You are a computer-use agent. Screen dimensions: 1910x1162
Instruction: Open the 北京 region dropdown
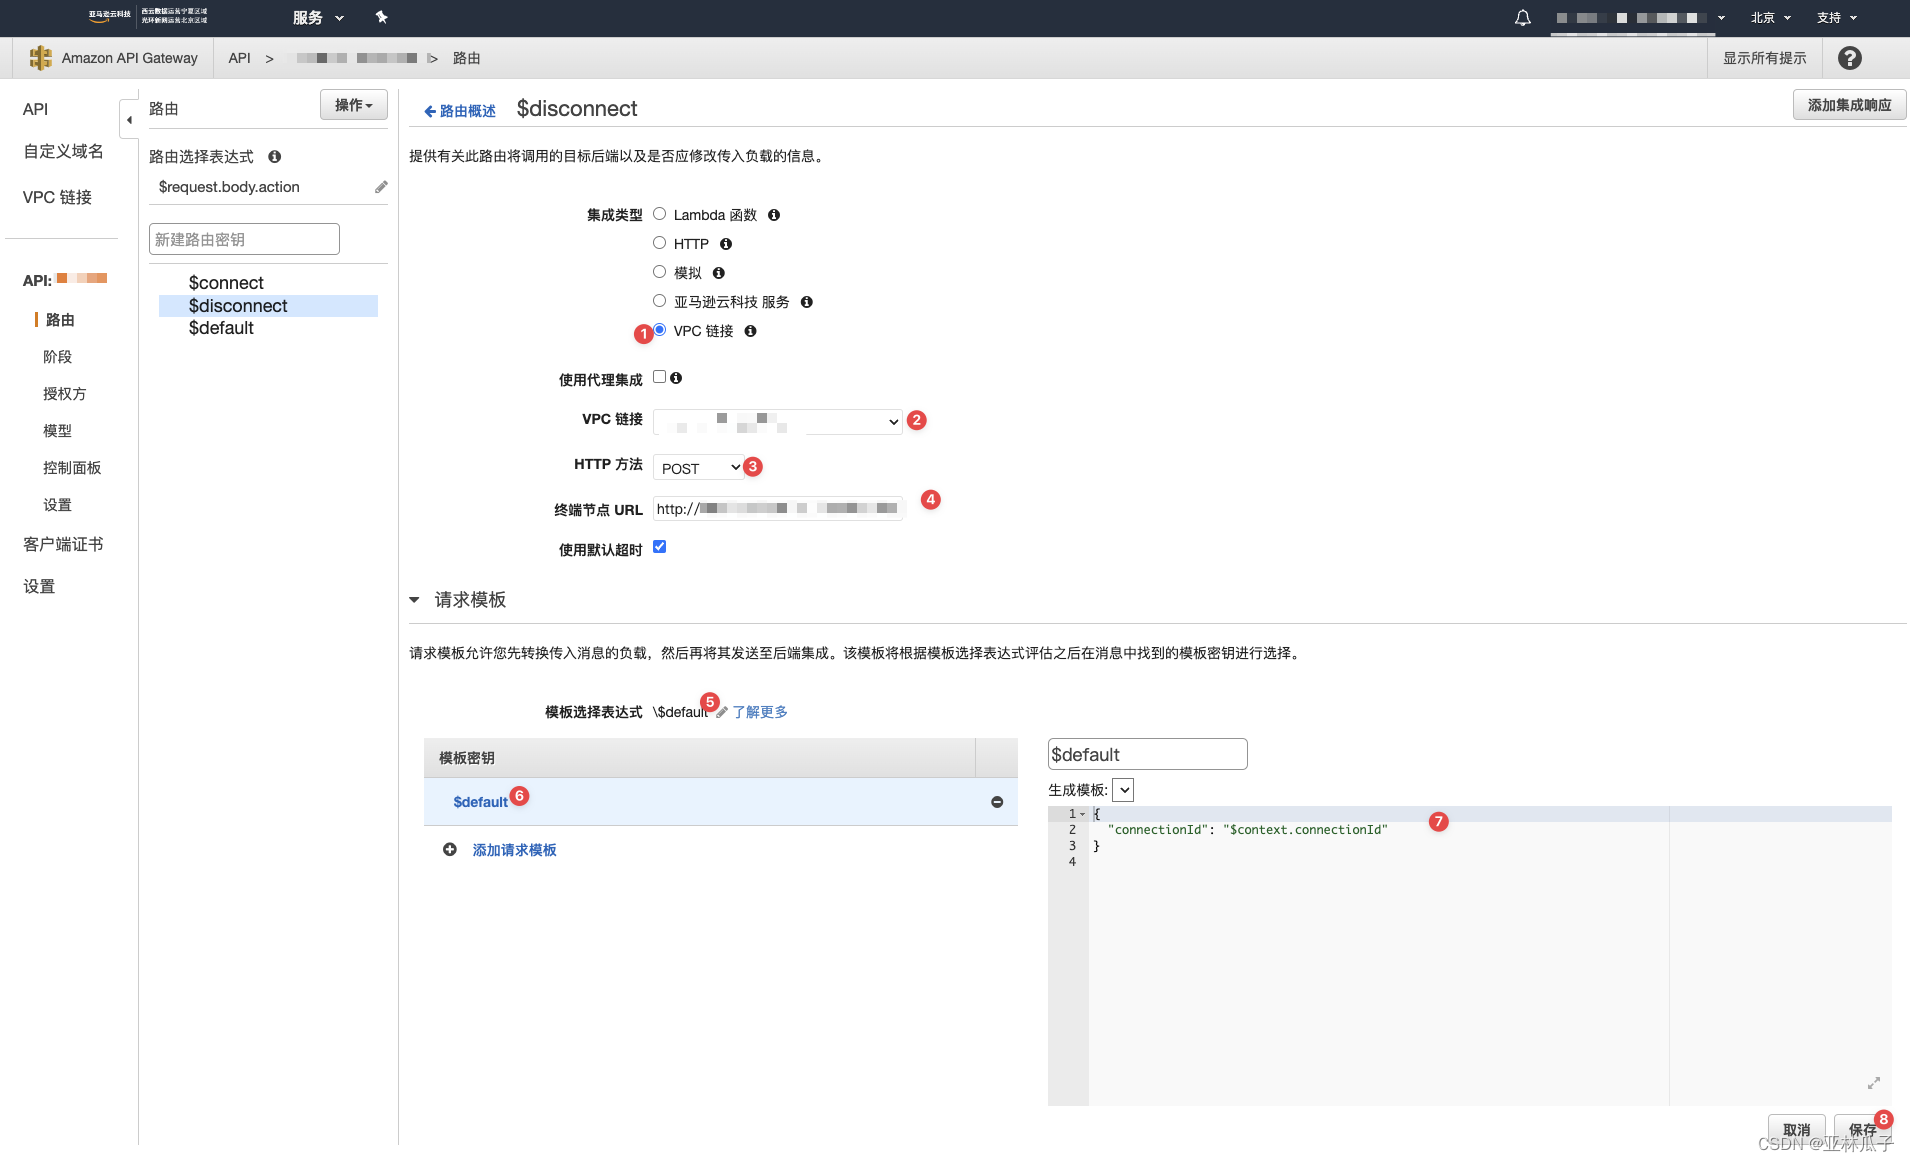click(x=1771, y=18)
